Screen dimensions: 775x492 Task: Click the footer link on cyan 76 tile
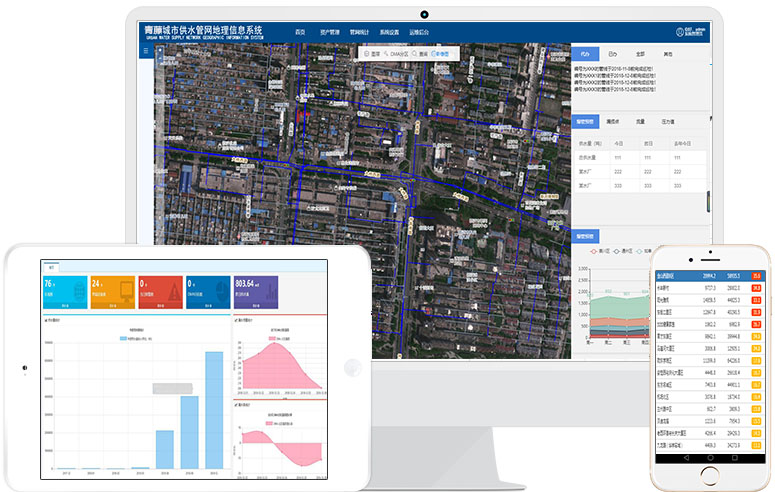coord(65,306)
